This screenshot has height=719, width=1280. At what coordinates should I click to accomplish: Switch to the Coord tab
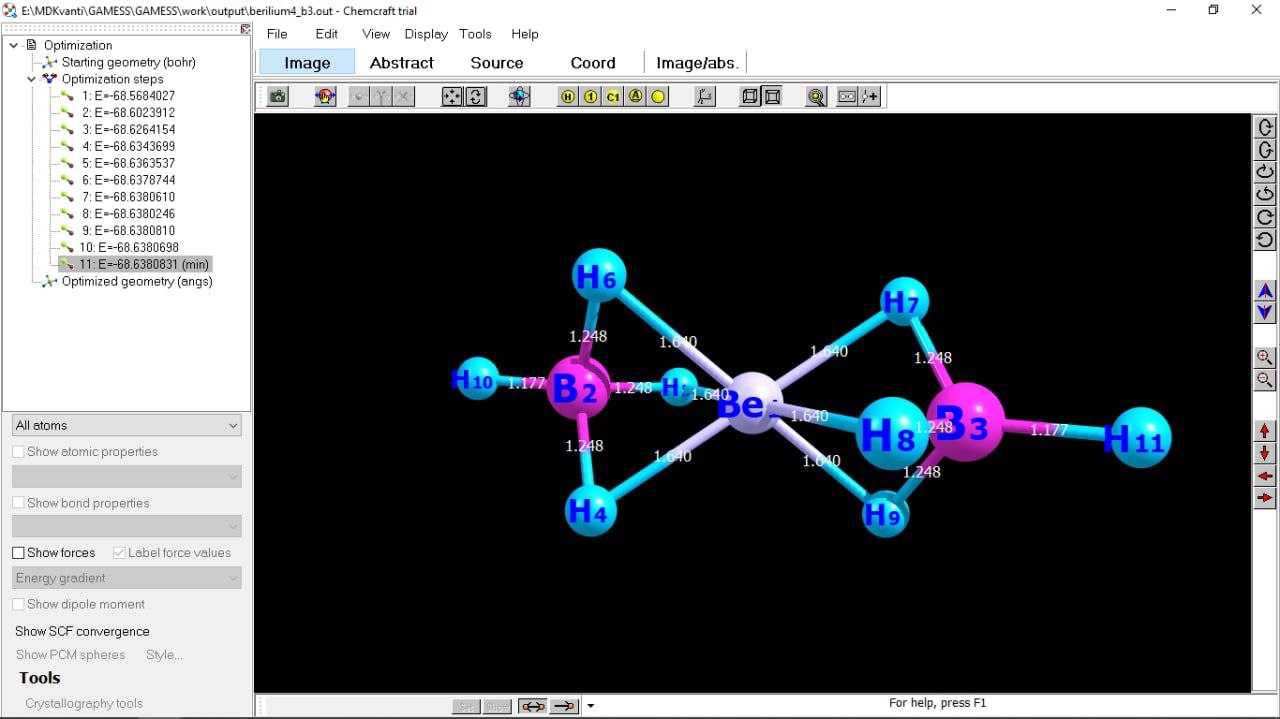click(x=593, y=63)
